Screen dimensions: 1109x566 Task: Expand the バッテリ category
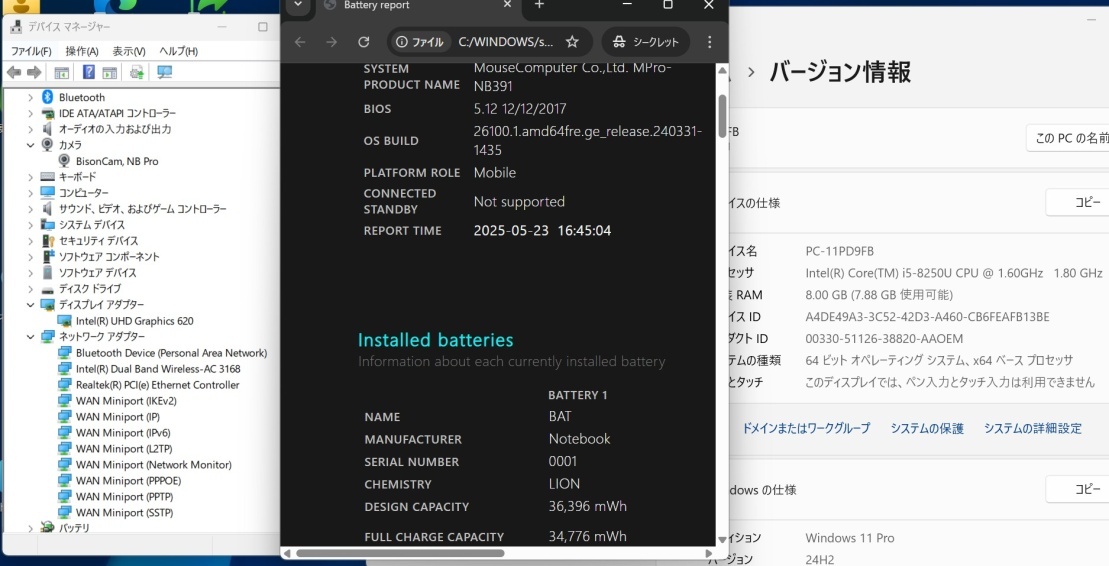pyautogui.click(x=30, y=528)
